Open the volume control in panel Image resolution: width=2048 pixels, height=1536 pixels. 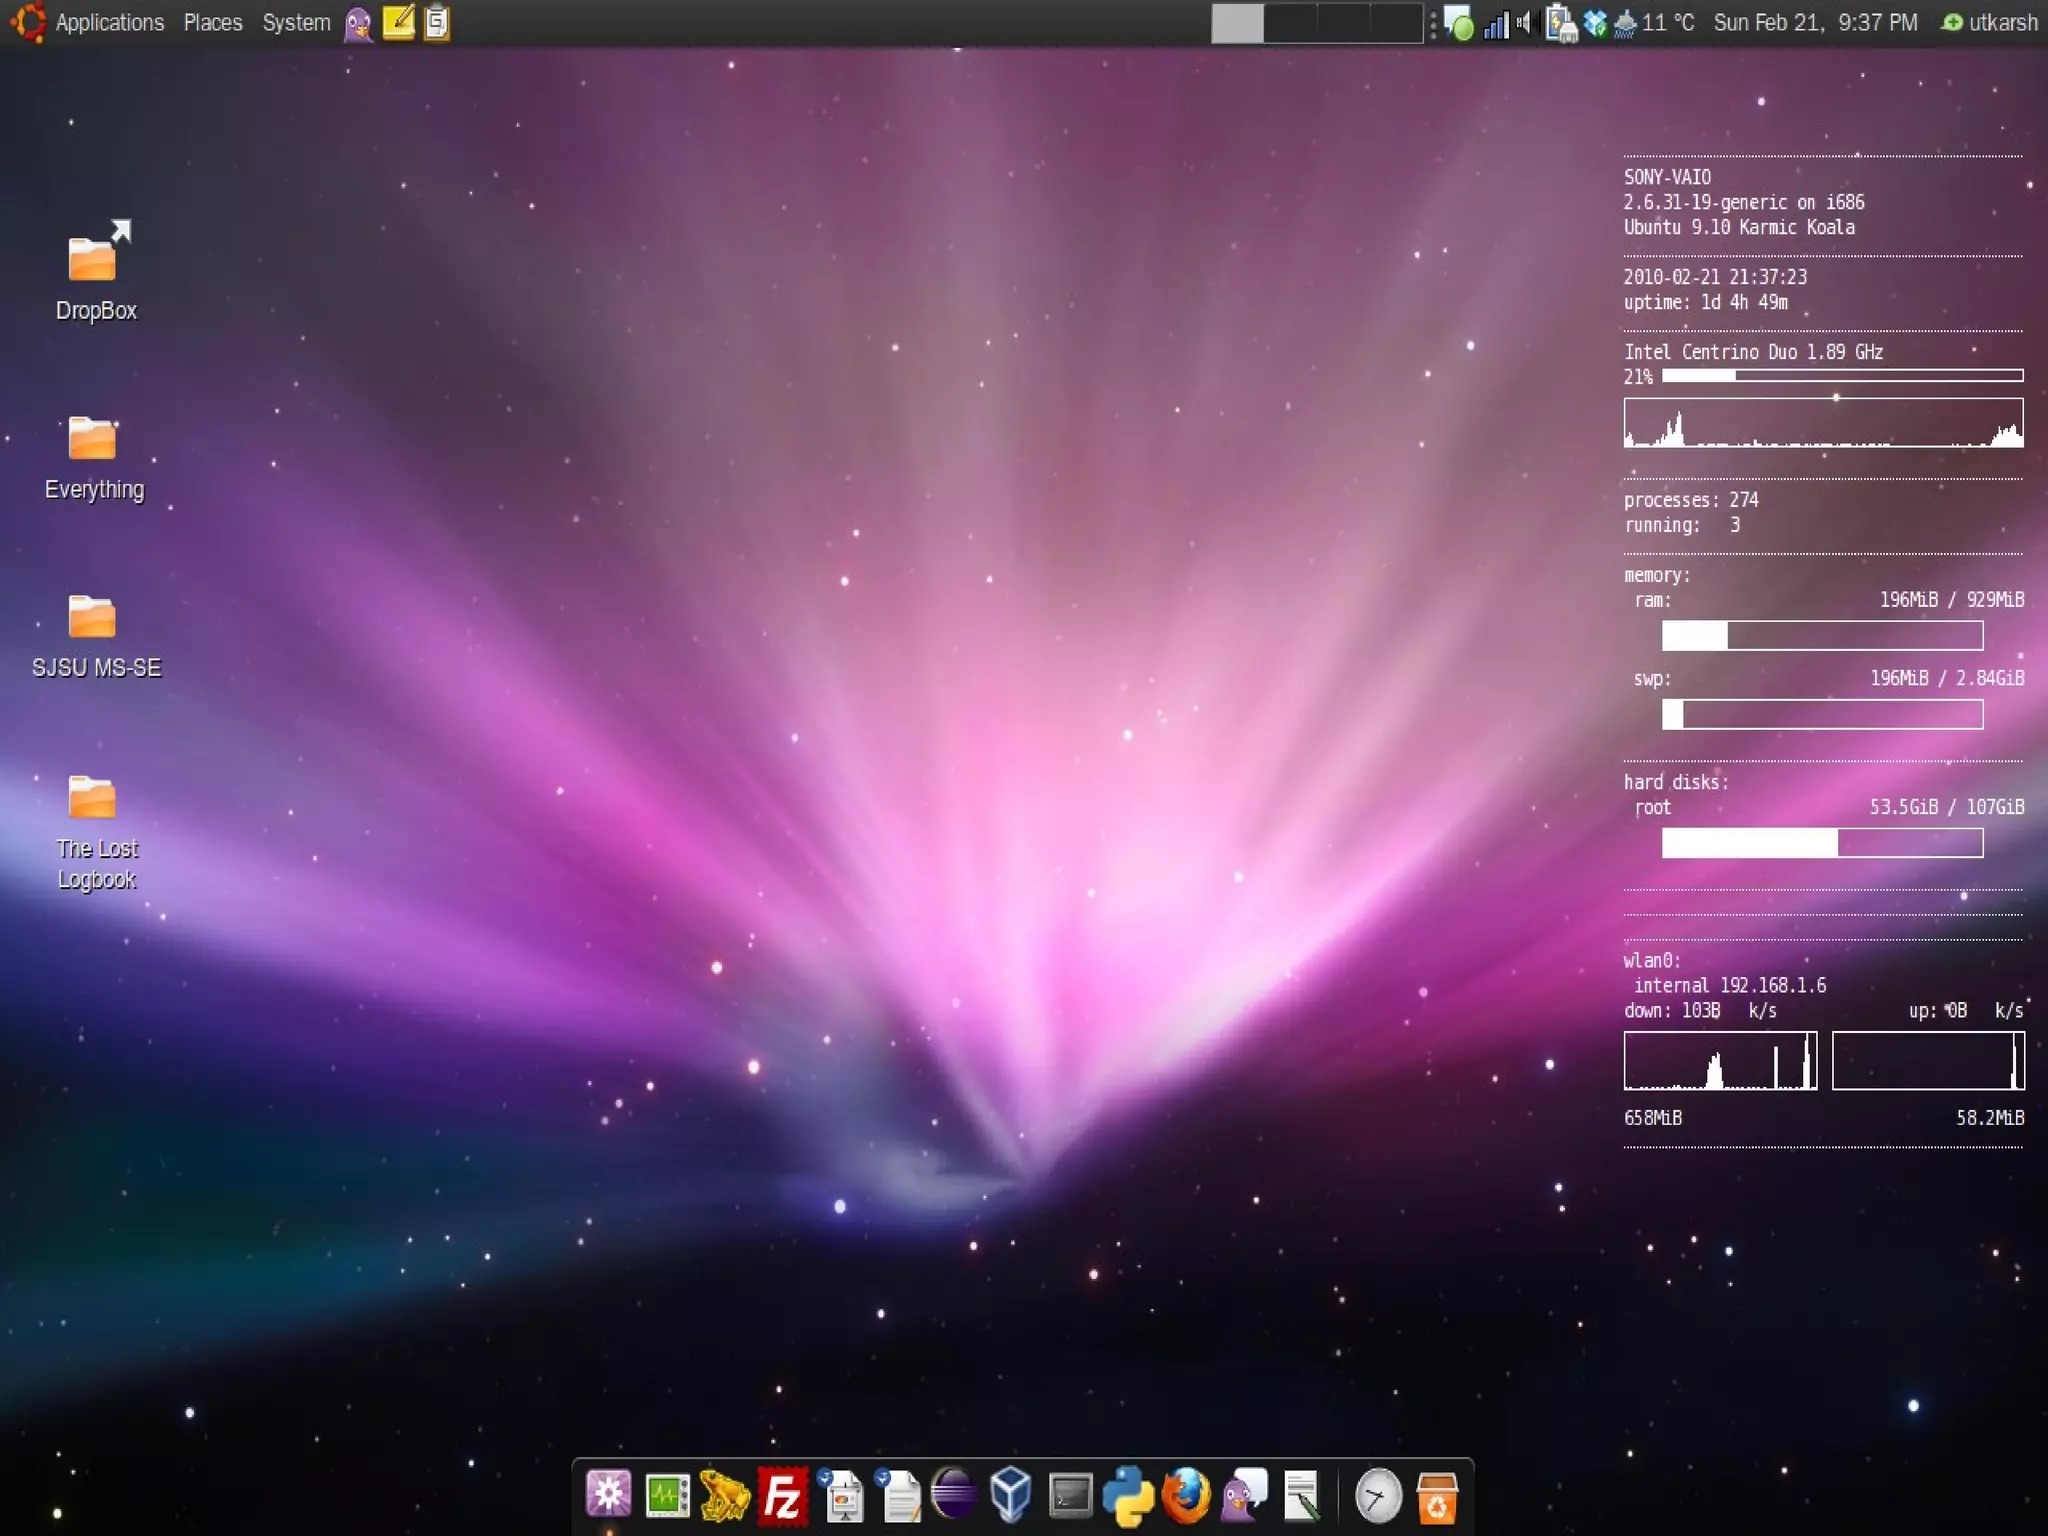[x=1524, y=23]
